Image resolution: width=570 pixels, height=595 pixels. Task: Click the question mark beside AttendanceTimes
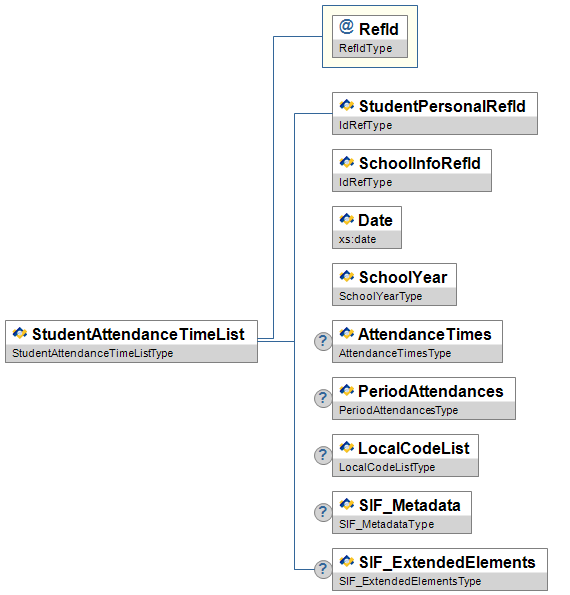coord(323,342)
